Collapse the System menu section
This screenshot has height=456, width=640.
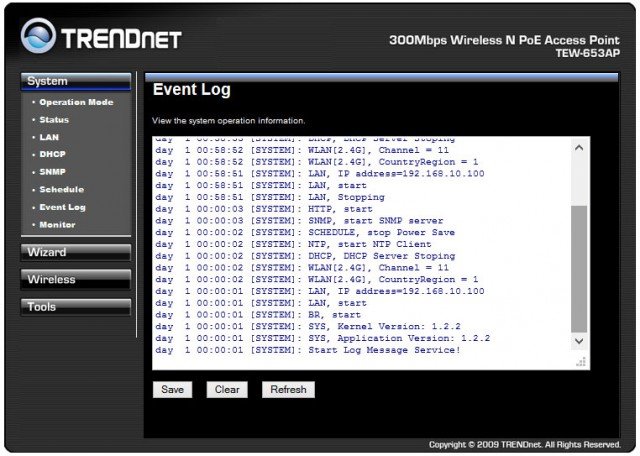pyautogui.click(x=76, y=81)
